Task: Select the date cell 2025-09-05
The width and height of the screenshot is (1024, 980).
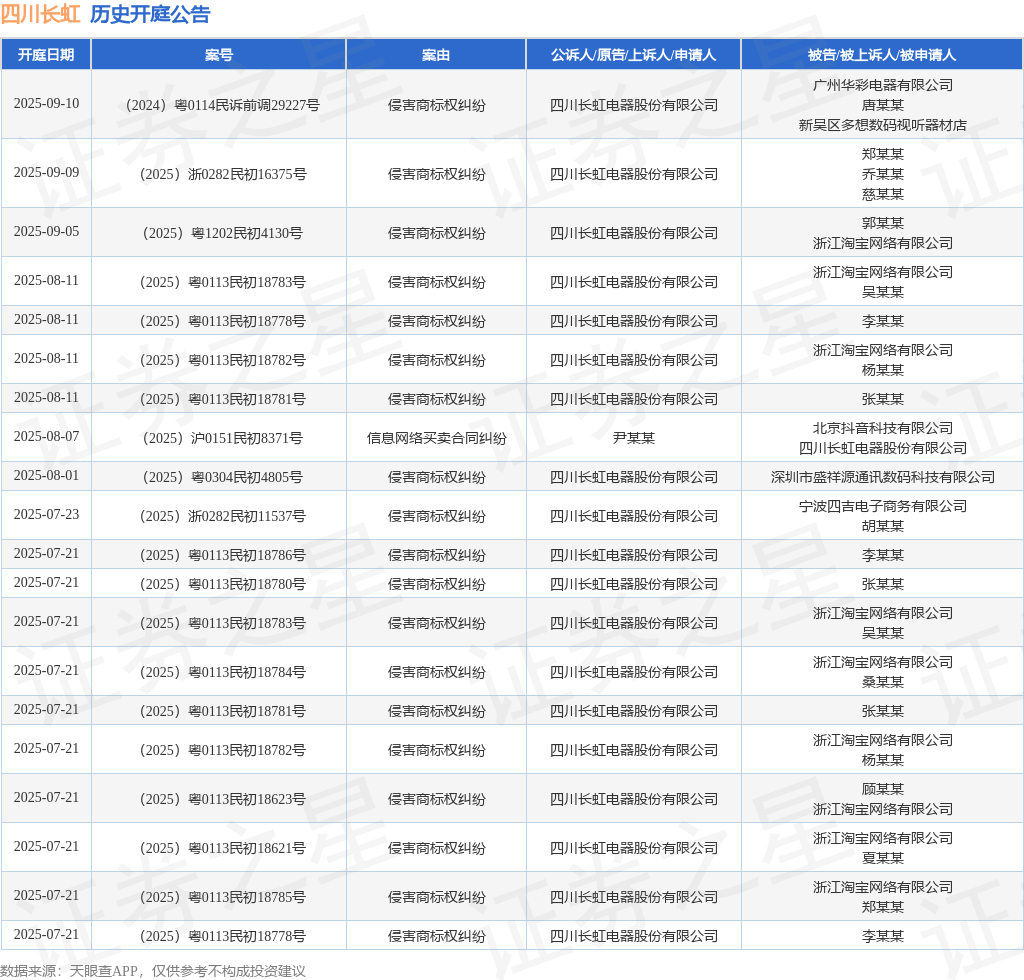Action: point(46,231)
